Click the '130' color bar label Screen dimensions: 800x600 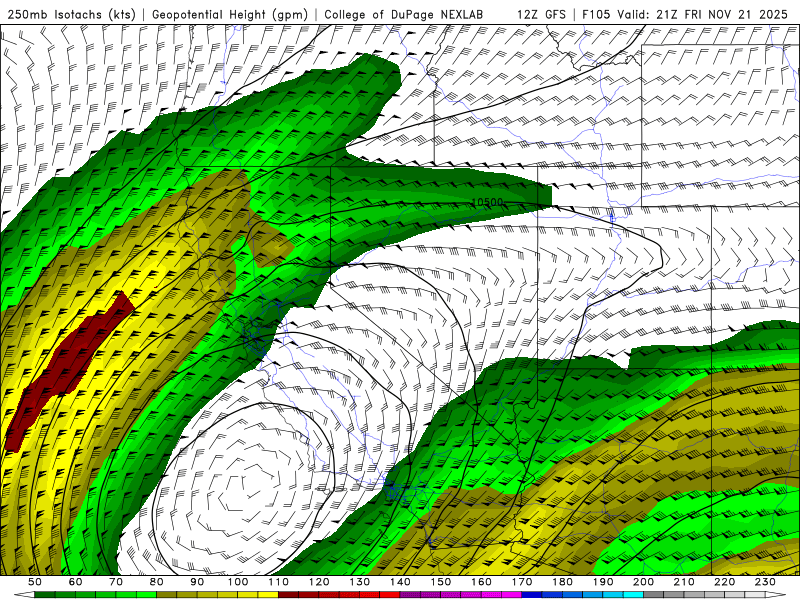click(360, 582)
